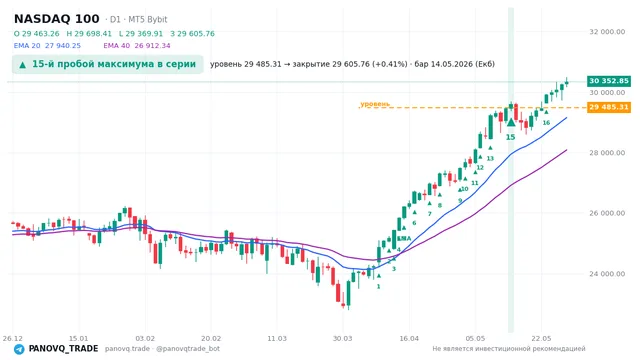Click the large green triangle above marker 15

pyautogui.click(x=511, y=122)
